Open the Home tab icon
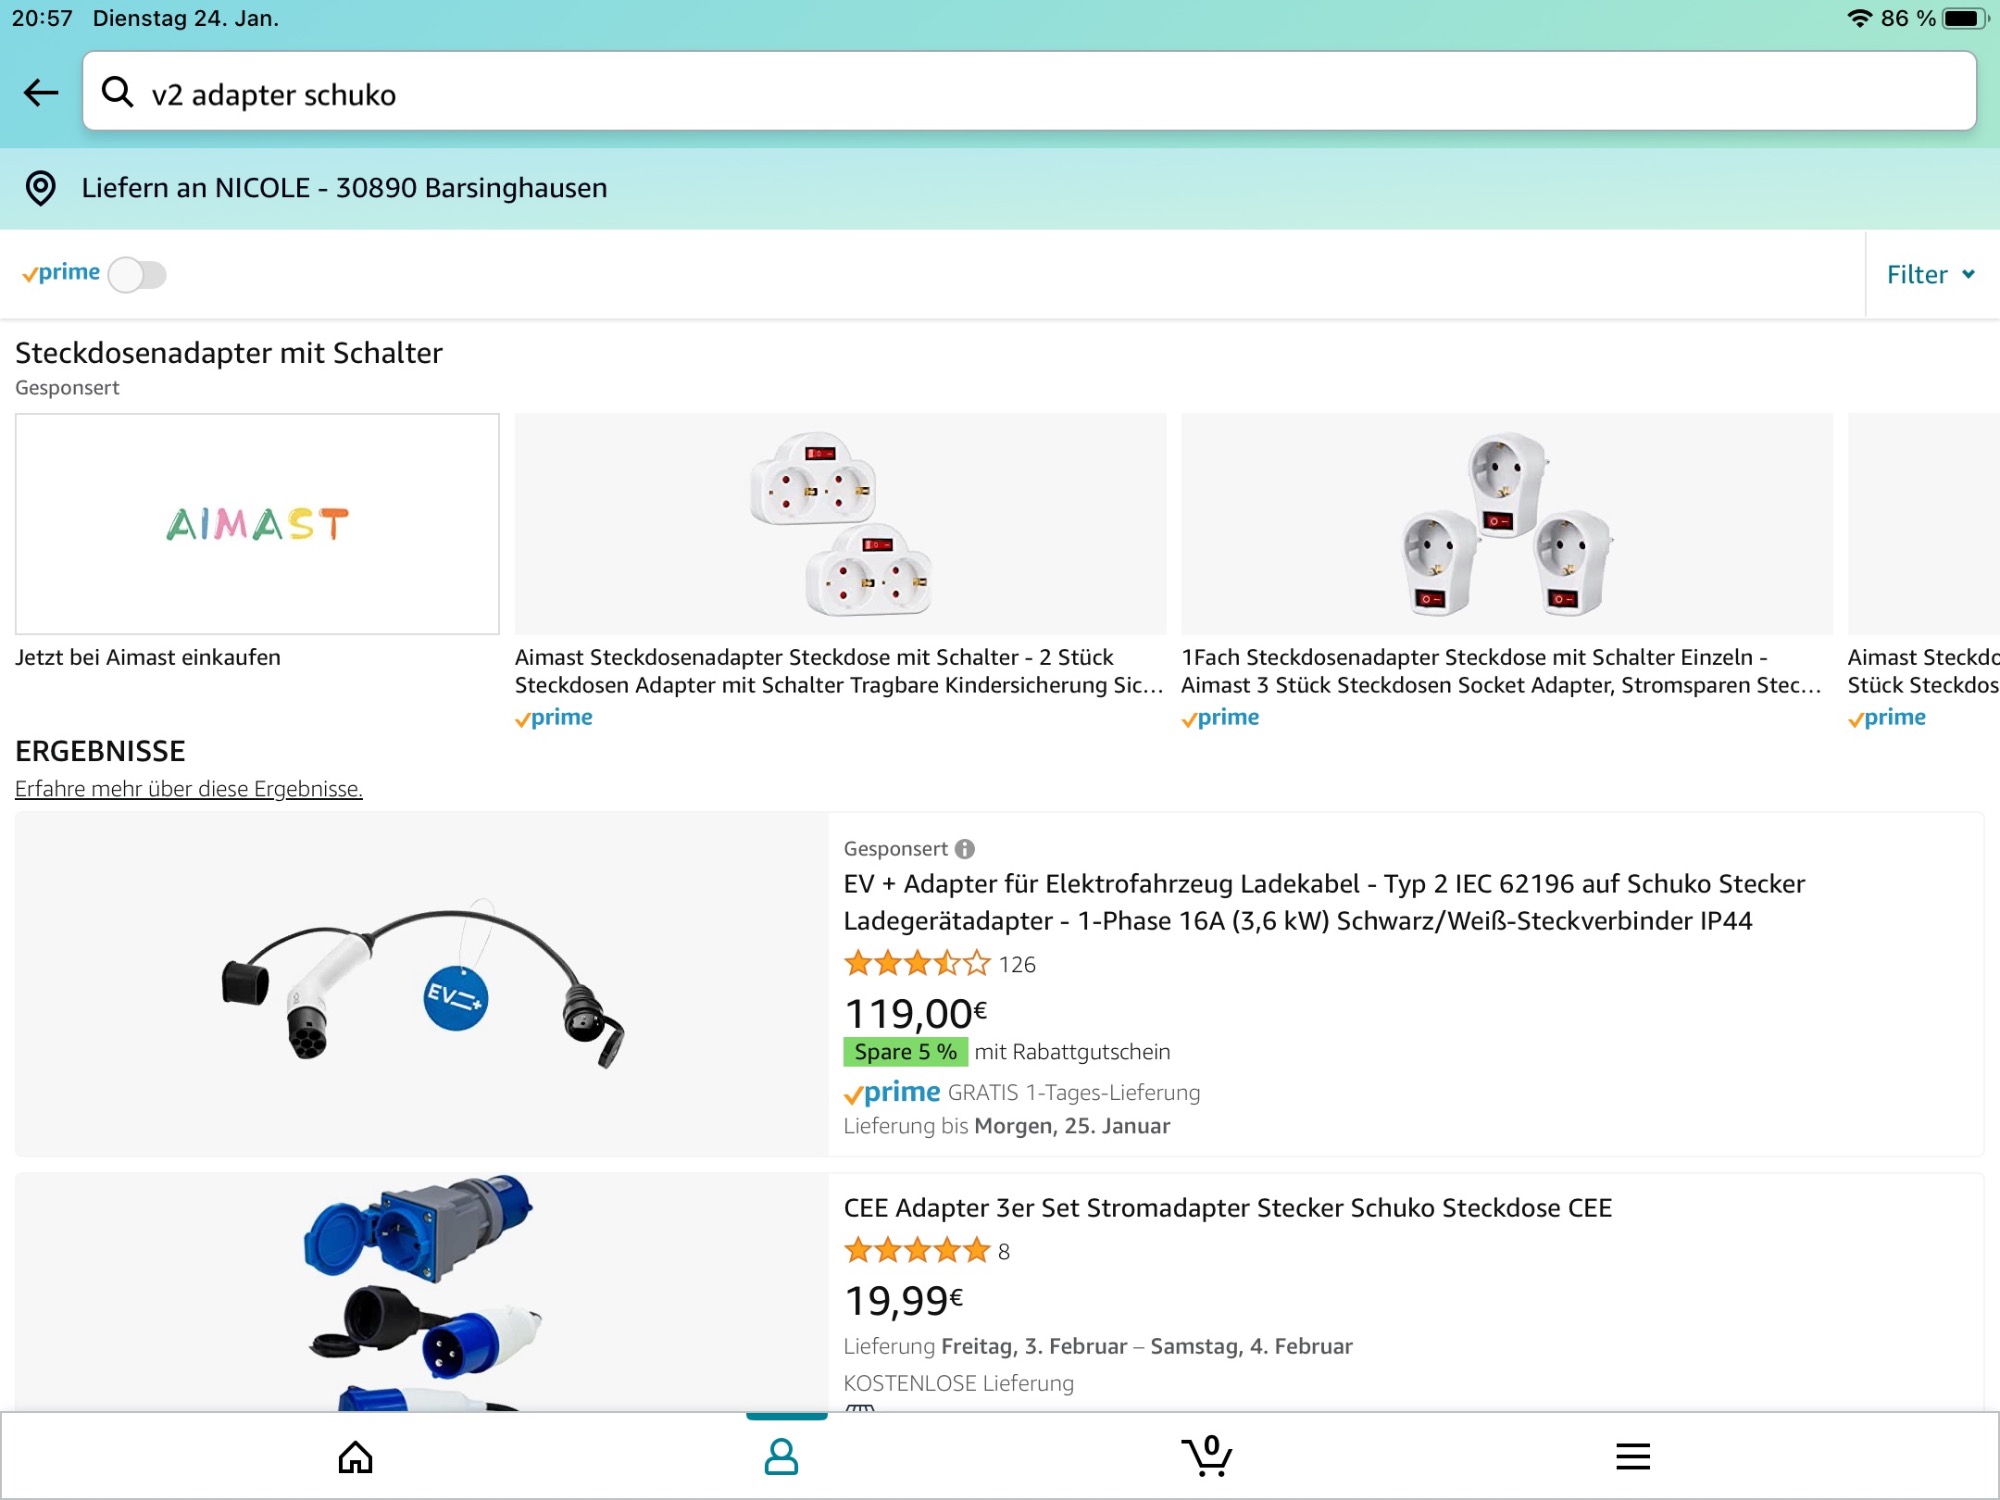 (355, 1457)
